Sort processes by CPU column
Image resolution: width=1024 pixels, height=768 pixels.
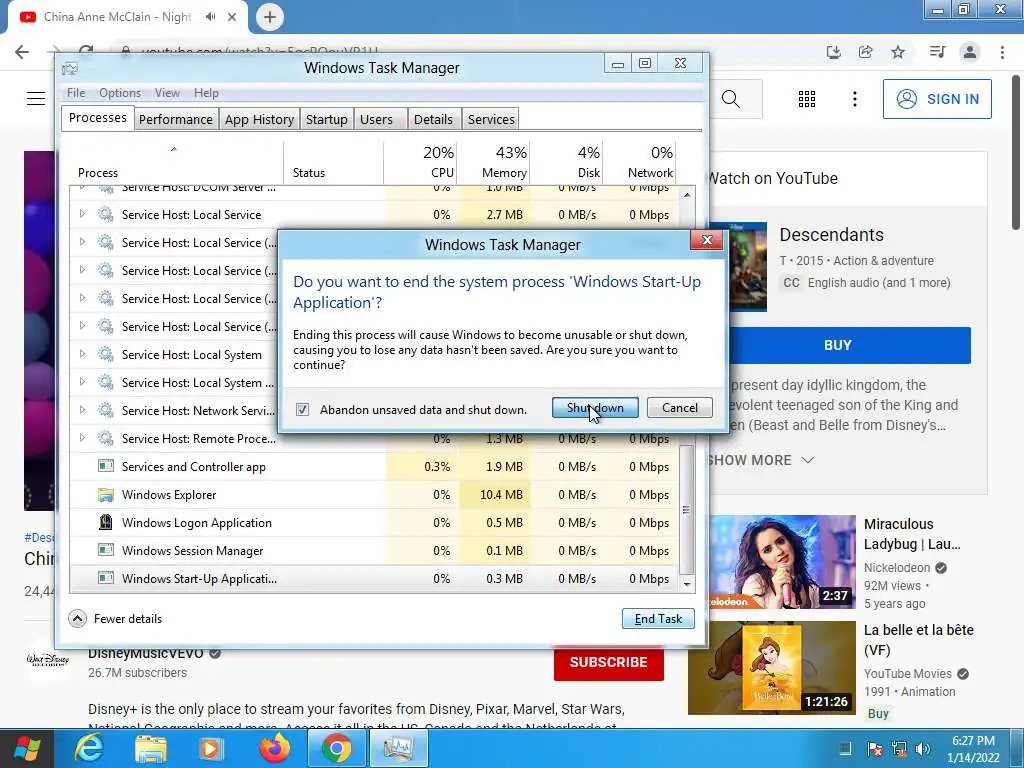pos(419,163)
